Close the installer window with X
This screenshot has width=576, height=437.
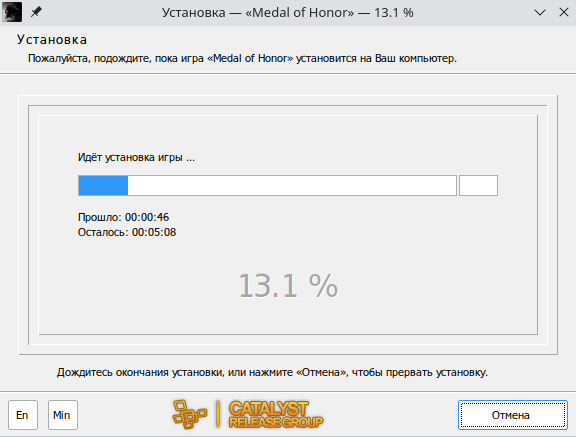564,12
